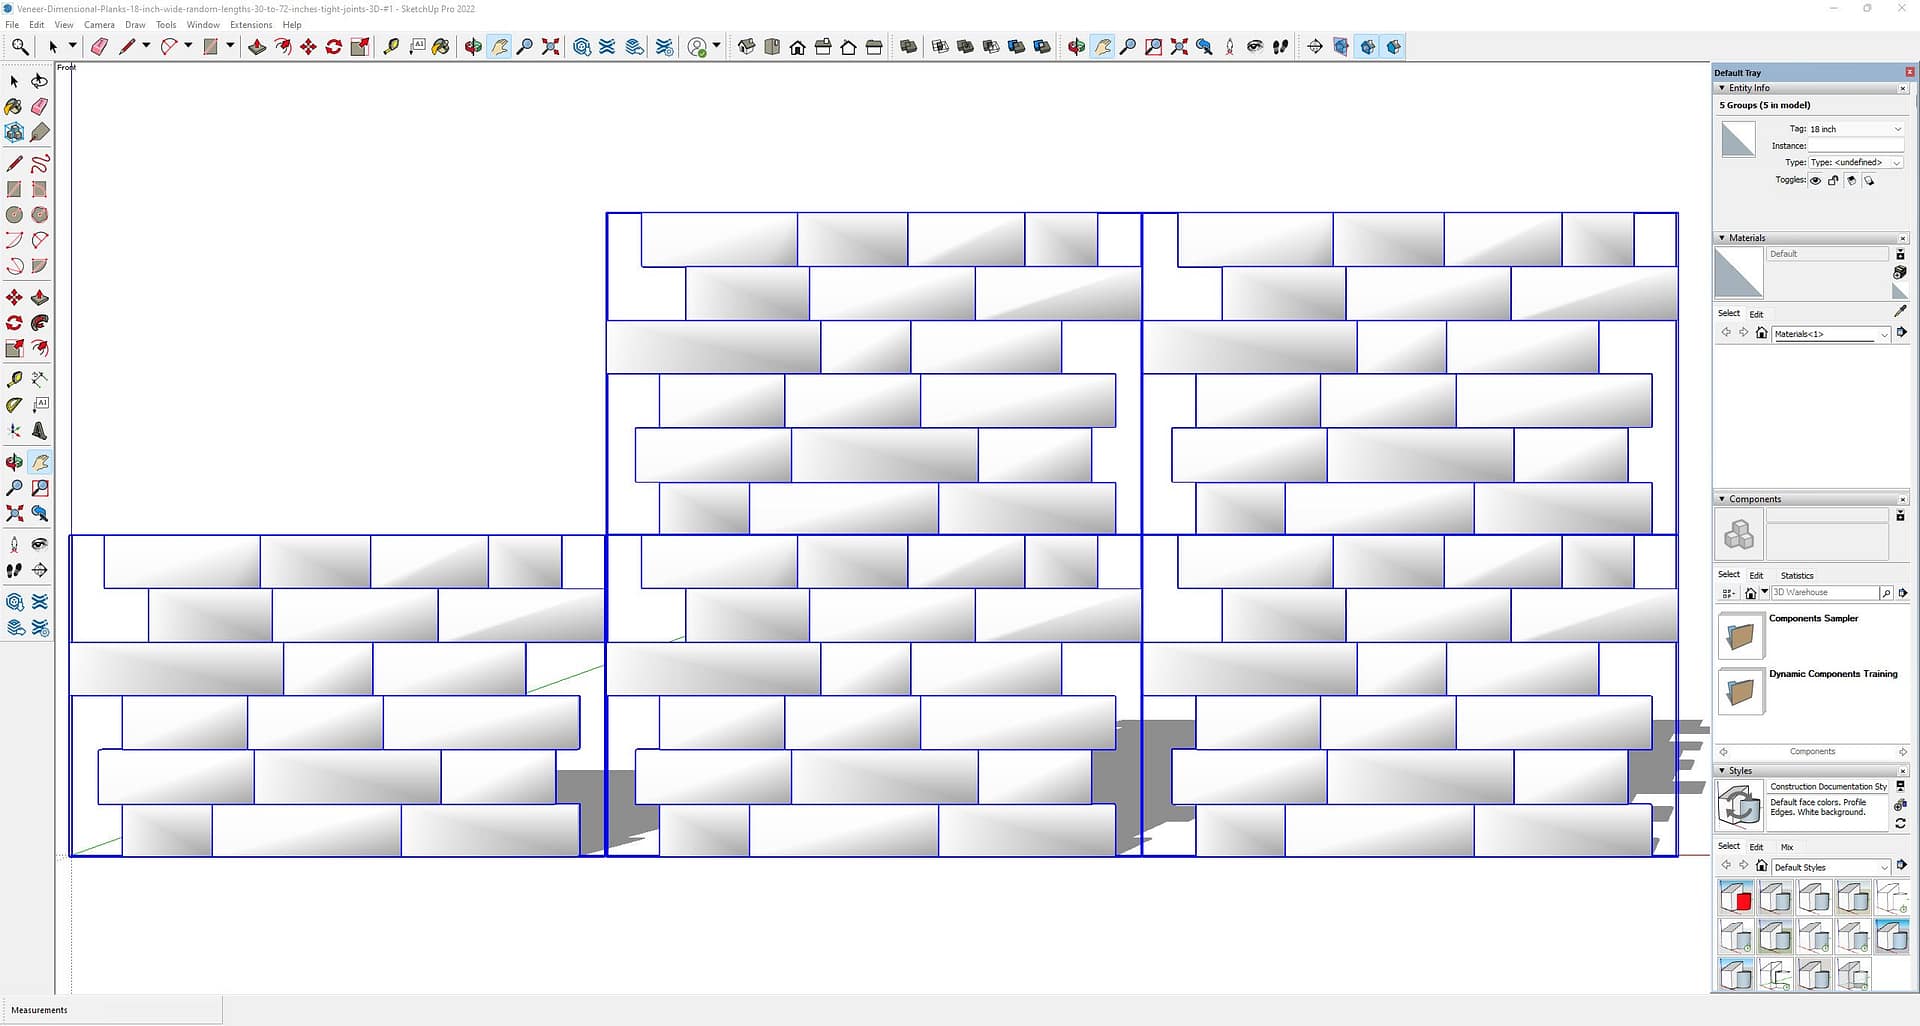Click the Zoom Extents icon in top toolbar

(x=550, y=47)
